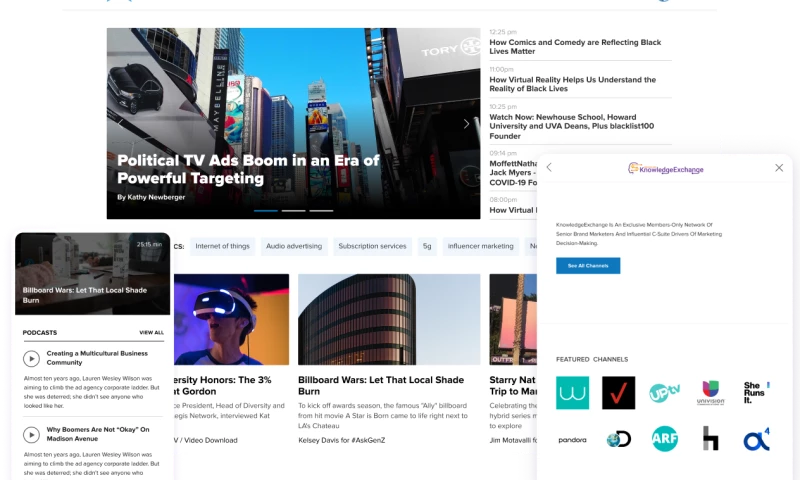Image resolution: width=800 pixels, height=480 pixels.
Task: Click the See All Channels button
Action: click(x=588, y=266)
